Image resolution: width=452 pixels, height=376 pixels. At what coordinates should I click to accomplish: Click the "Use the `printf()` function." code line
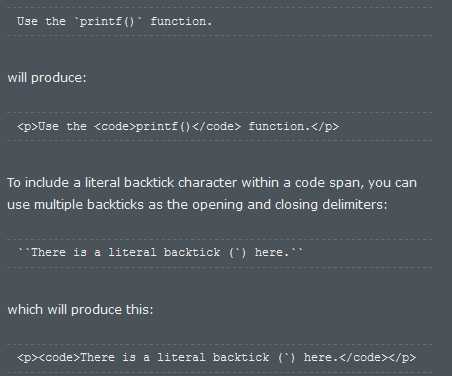click(114, 22)
